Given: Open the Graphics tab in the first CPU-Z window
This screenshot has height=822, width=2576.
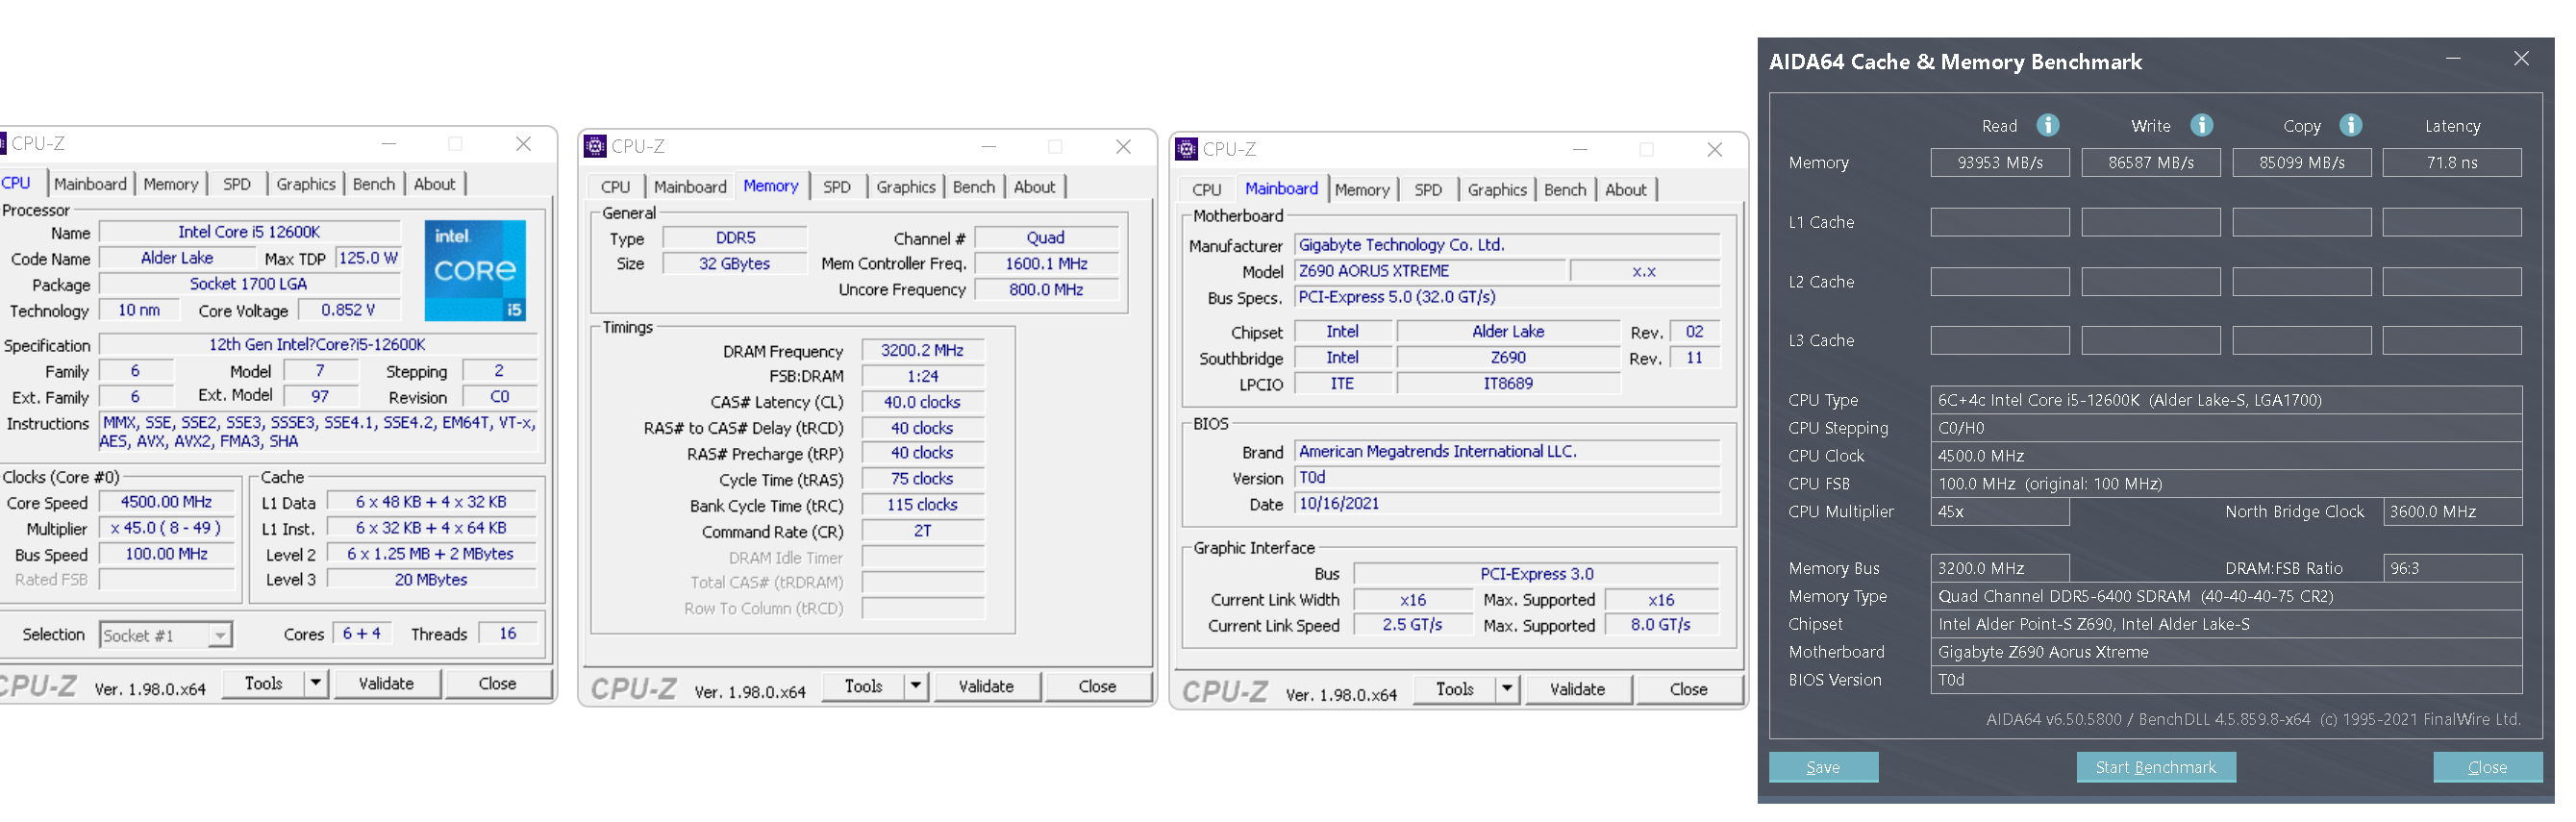Looking at the screenshot, I should click(x=306, y=184).
